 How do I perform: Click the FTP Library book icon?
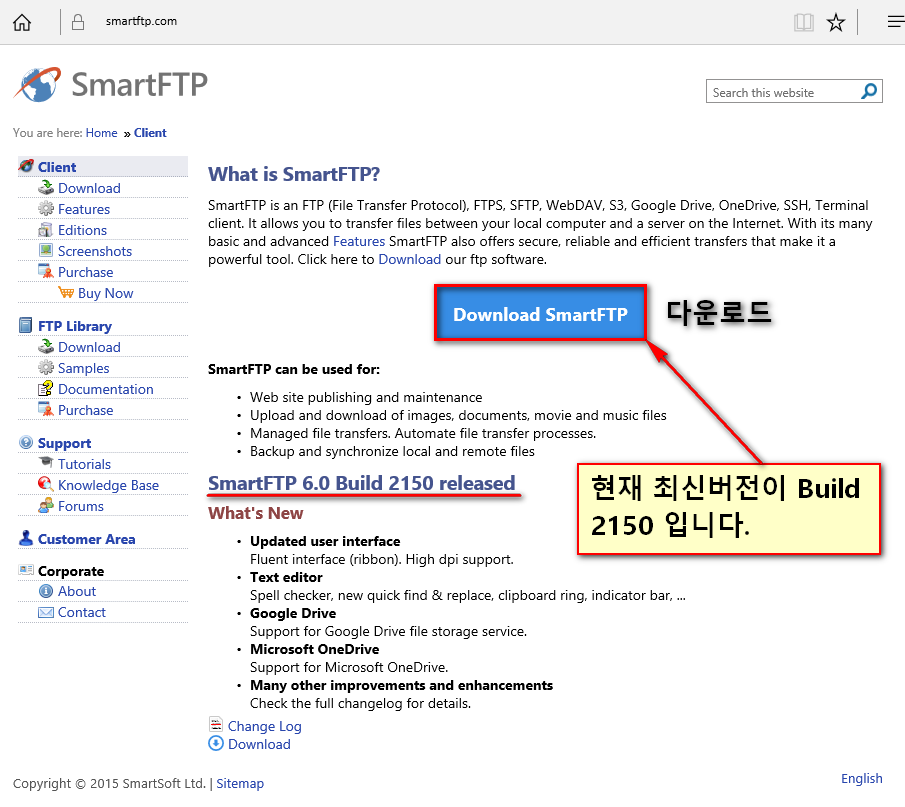point(25,326)
